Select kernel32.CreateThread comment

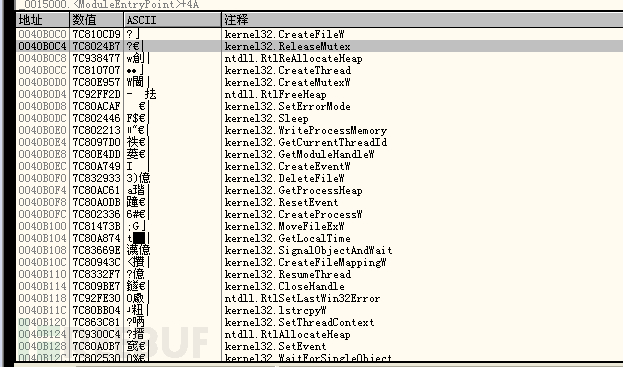point(288,70)
